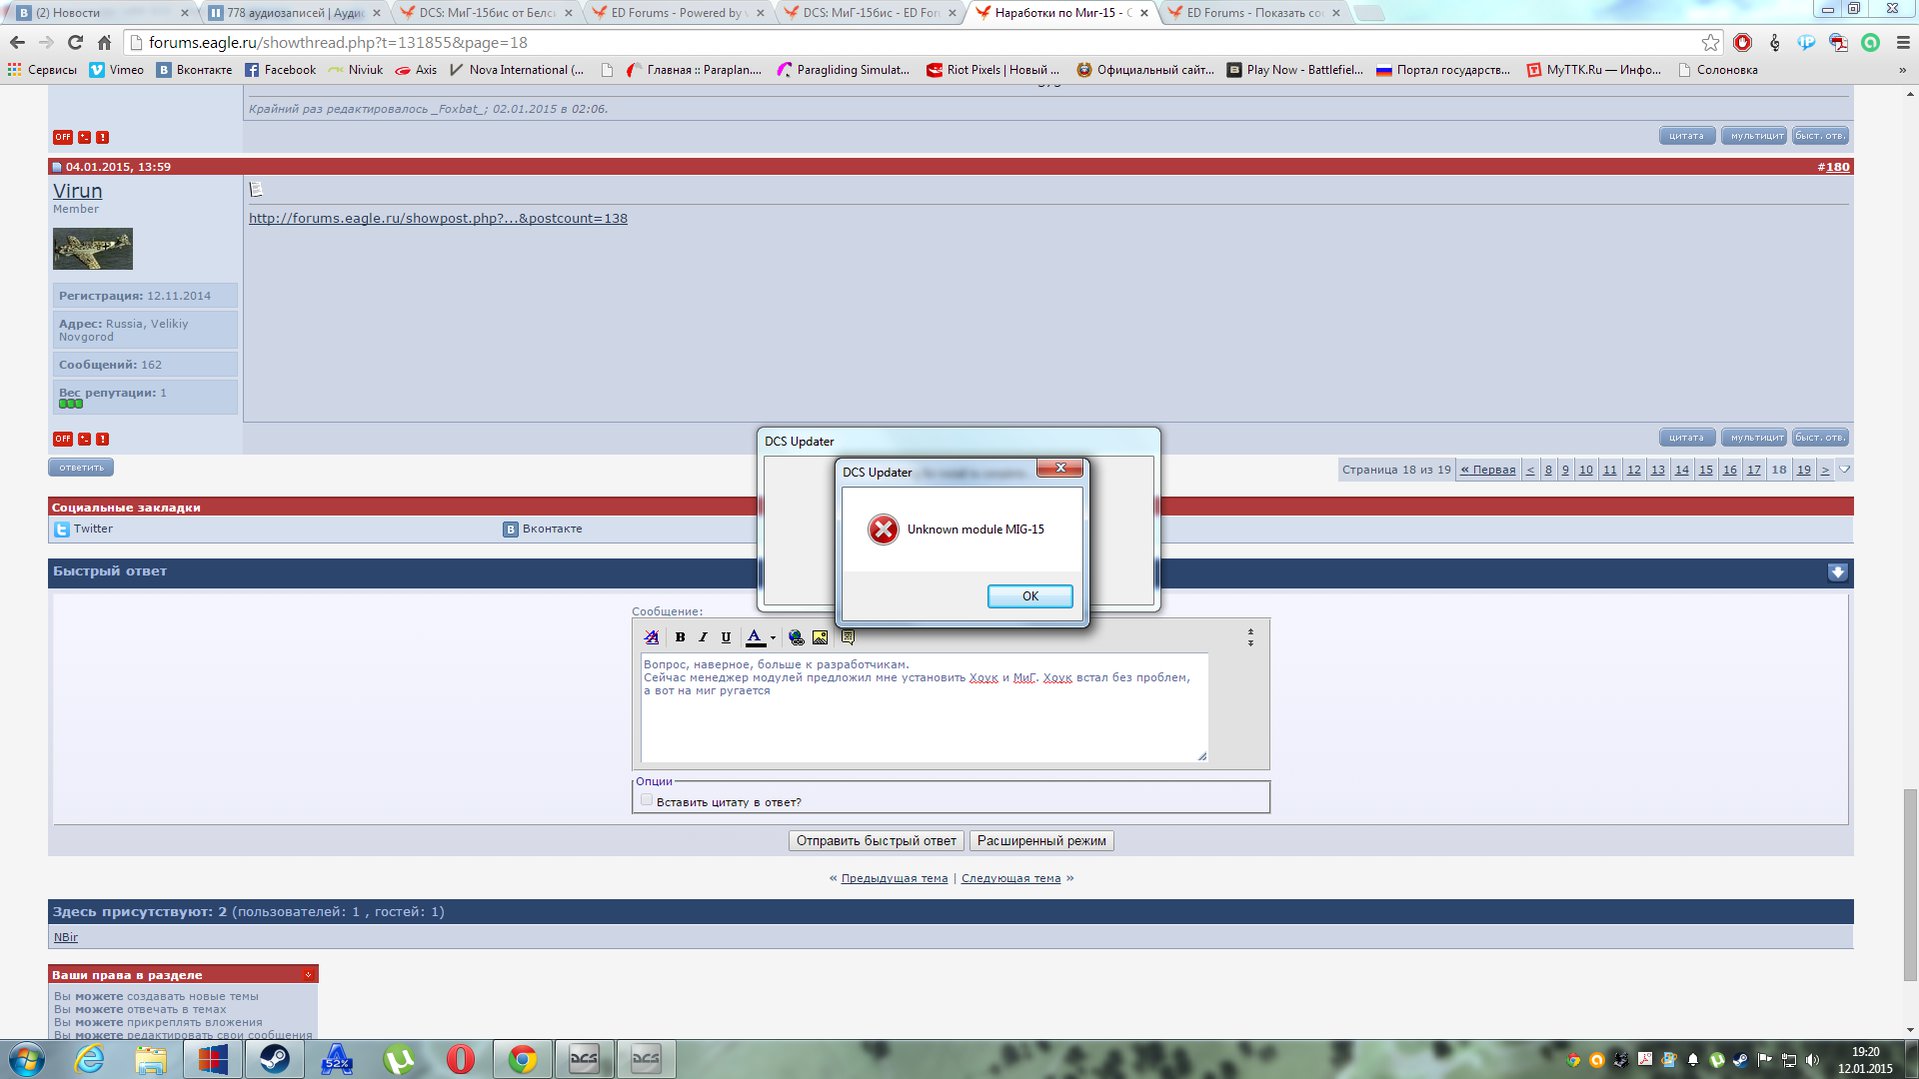Apply the current font color (A icon)
The width and height of the screenshot is (1919, 1079).
pos(755,637)
